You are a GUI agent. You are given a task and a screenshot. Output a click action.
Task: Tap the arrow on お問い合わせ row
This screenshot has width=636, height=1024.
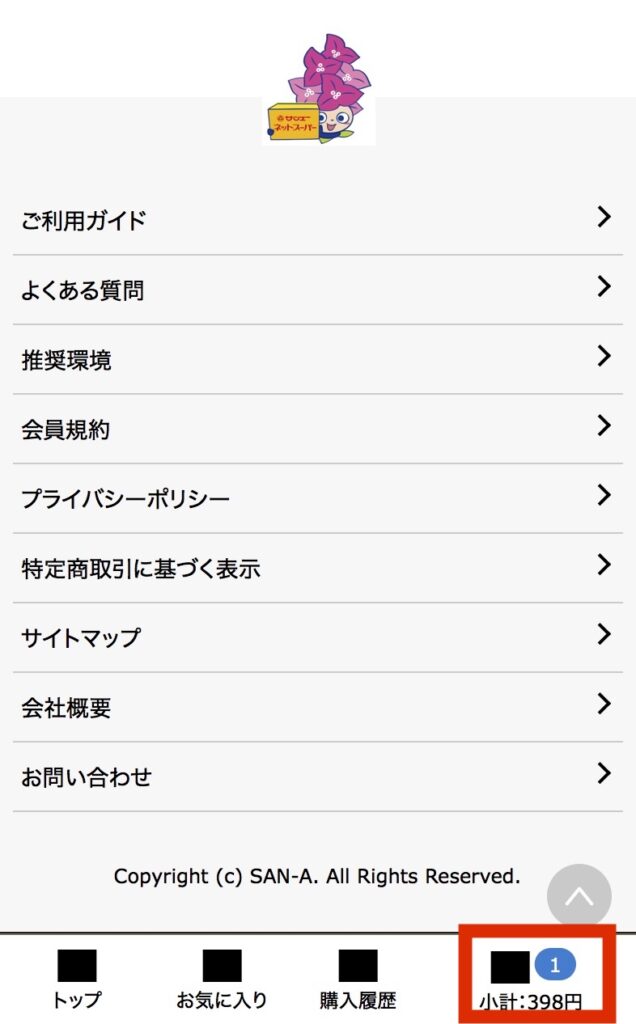click(603, 773)
